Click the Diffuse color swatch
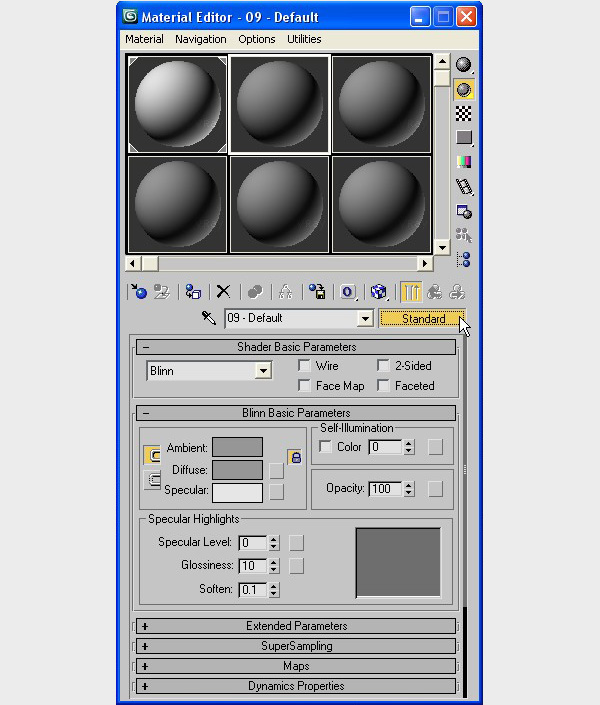The width and height of the screenshot is (600, 705). pos(237,469)
